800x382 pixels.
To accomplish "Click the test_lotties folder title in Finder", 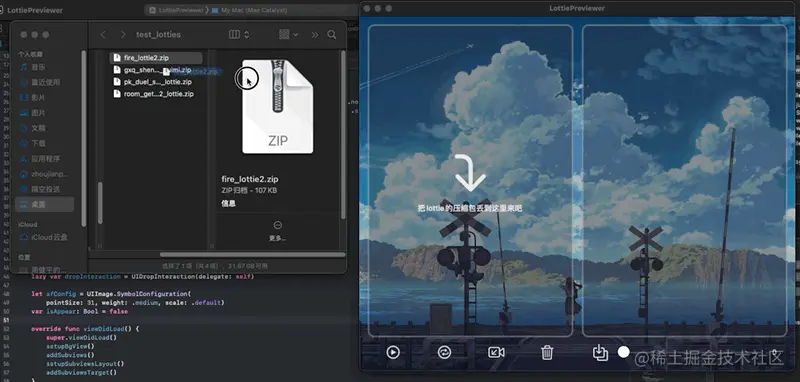I will coord(158,35).
